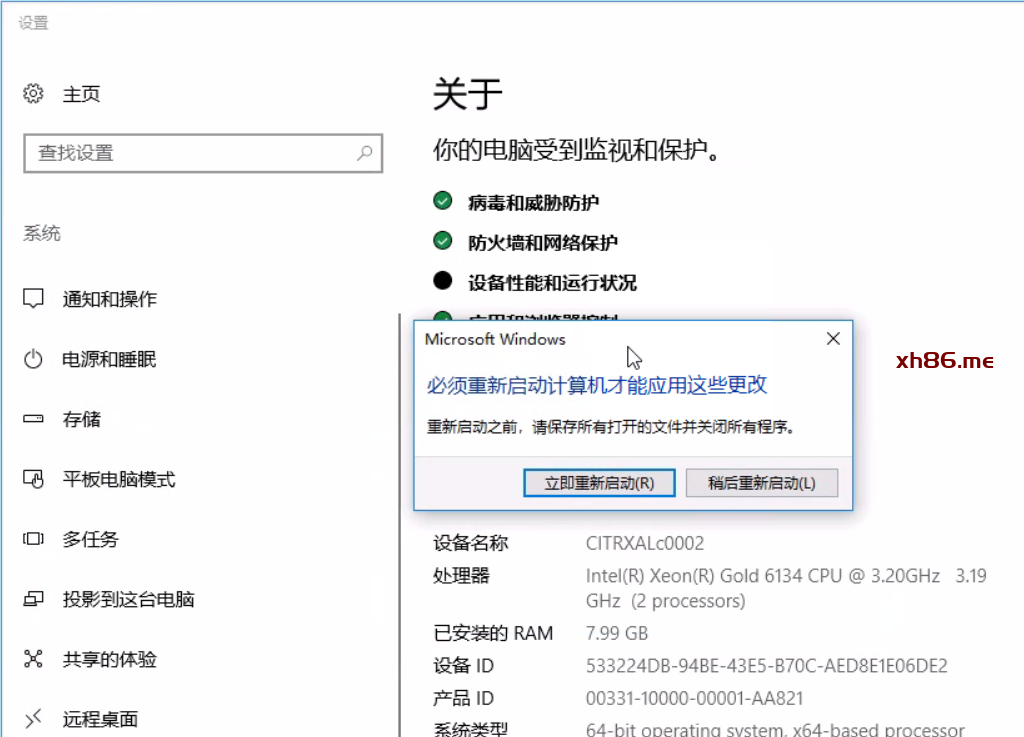Screen dimensions: 1024x737
Task: Select 多任务 in the sidebar
Action: [90, 539]
